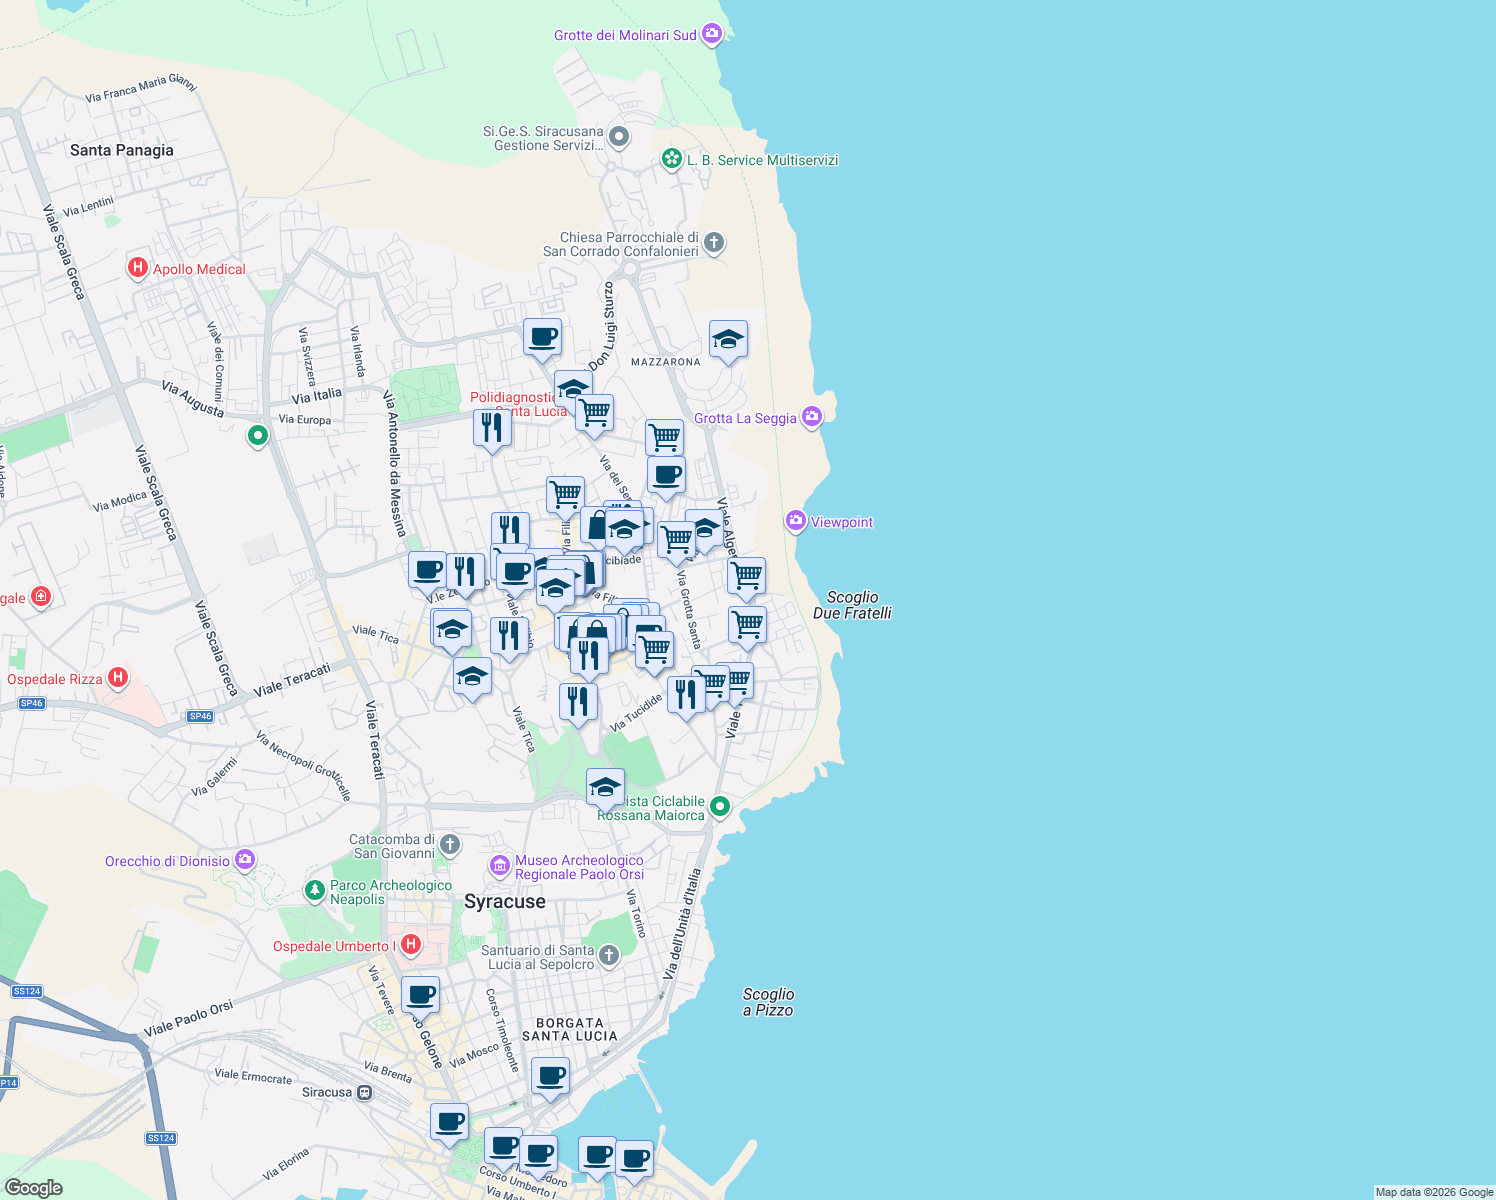The height and width of the screenshot is (1200, 1496).
Task: Select the Parco Archeologico Neapolis tree icon
Action: (x=315, y=890)
